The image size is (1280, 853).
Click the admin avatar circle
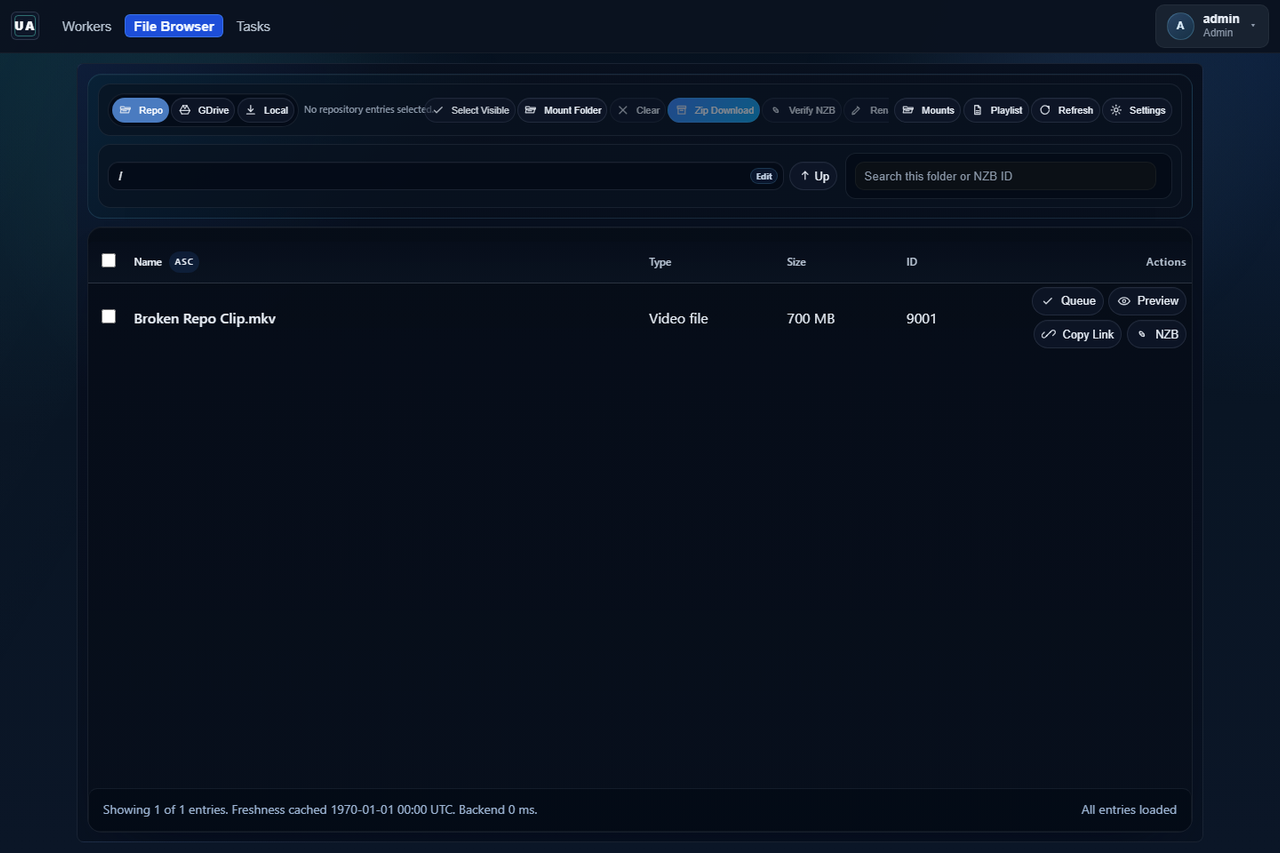[x=1180, y=26]
